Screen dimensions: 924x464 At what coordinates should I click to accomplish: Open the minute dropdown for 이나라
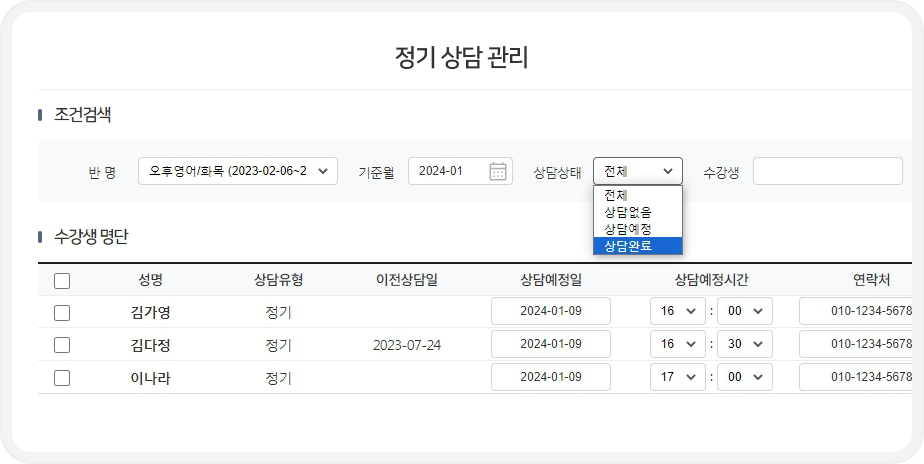click(744, 377)
